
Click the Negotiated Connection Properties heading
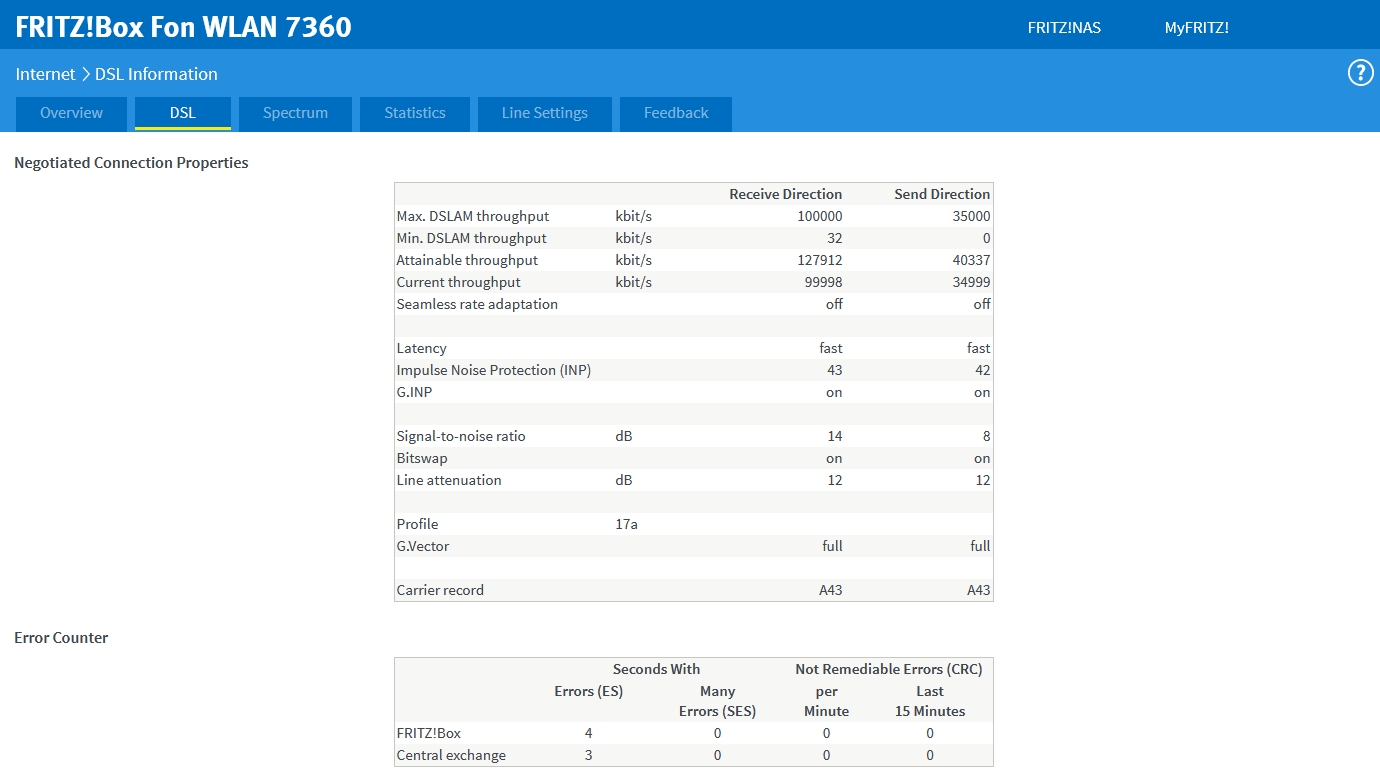click(x=131, y=163)
